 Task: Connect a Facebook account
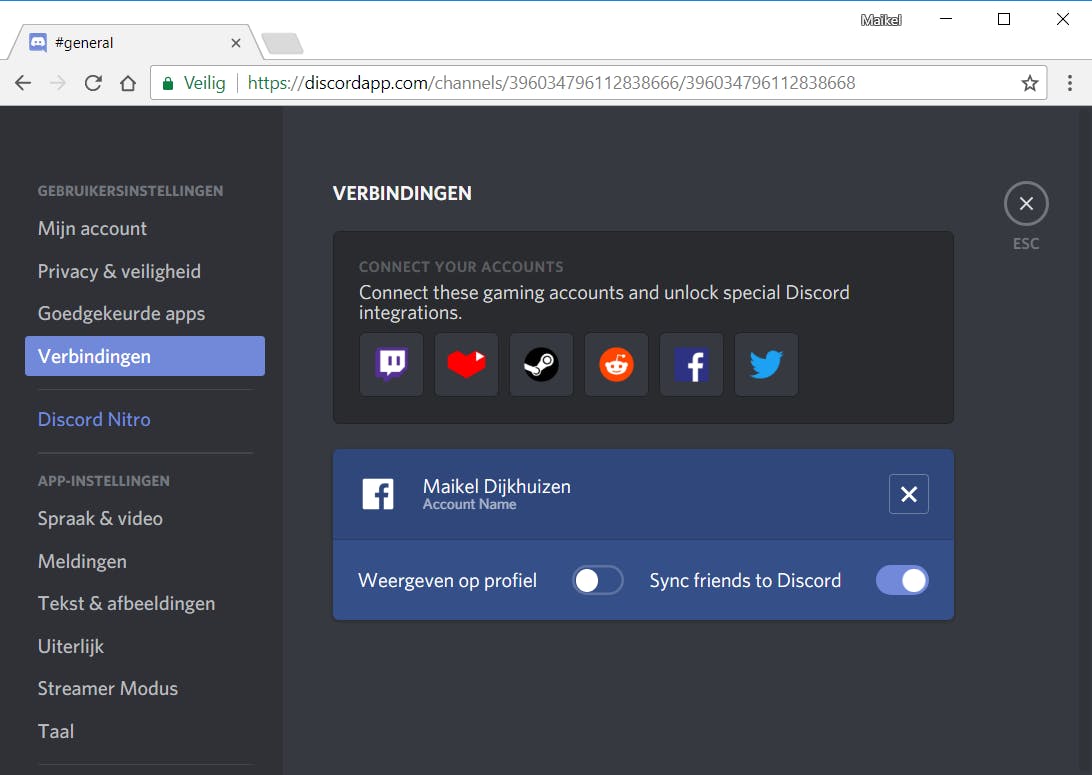(x=691, y=364)
